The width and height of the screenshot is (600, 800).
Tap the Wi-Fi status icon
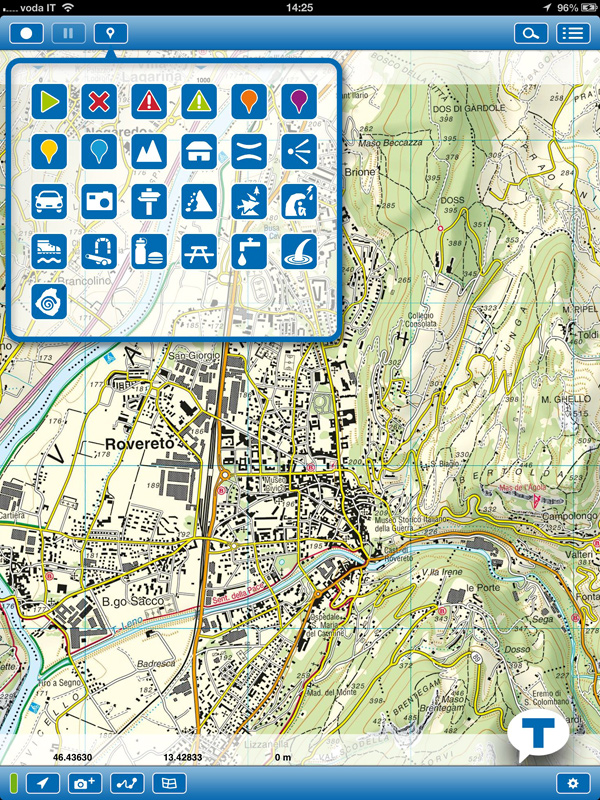(x=67, y=7)
